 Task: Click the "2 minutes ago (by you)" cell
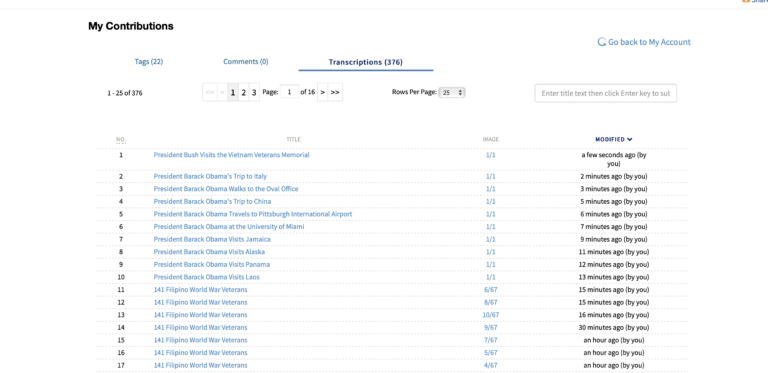614,176
